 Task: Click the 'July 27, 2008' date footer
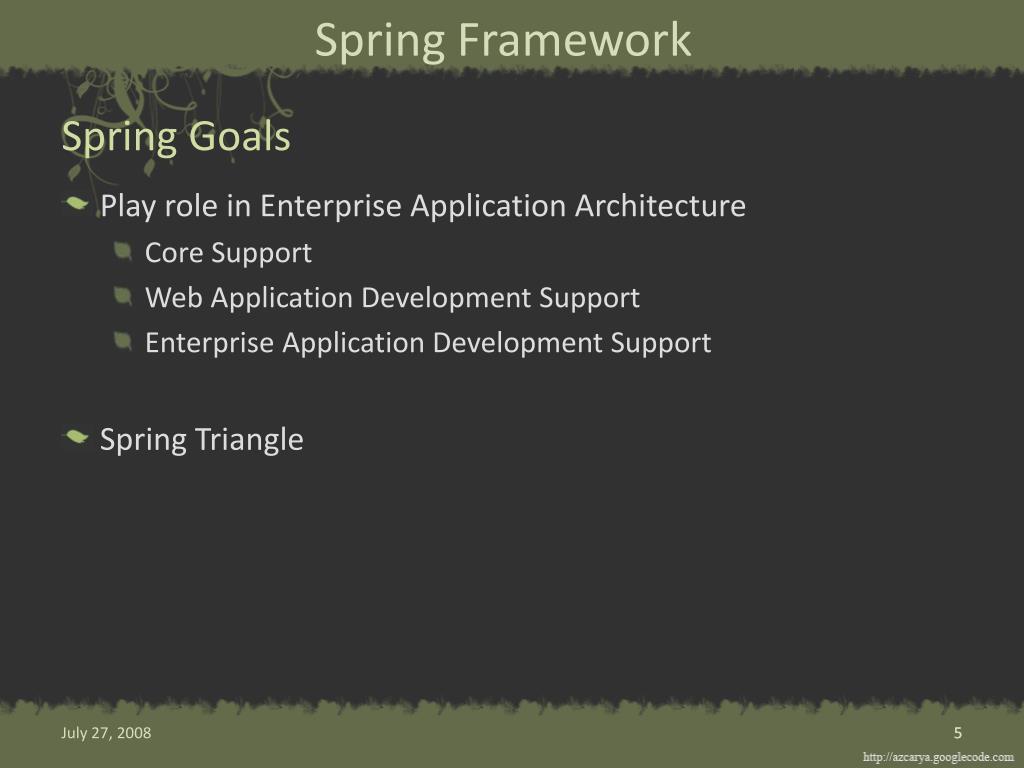pyautogui.click(x=106, y=733)
